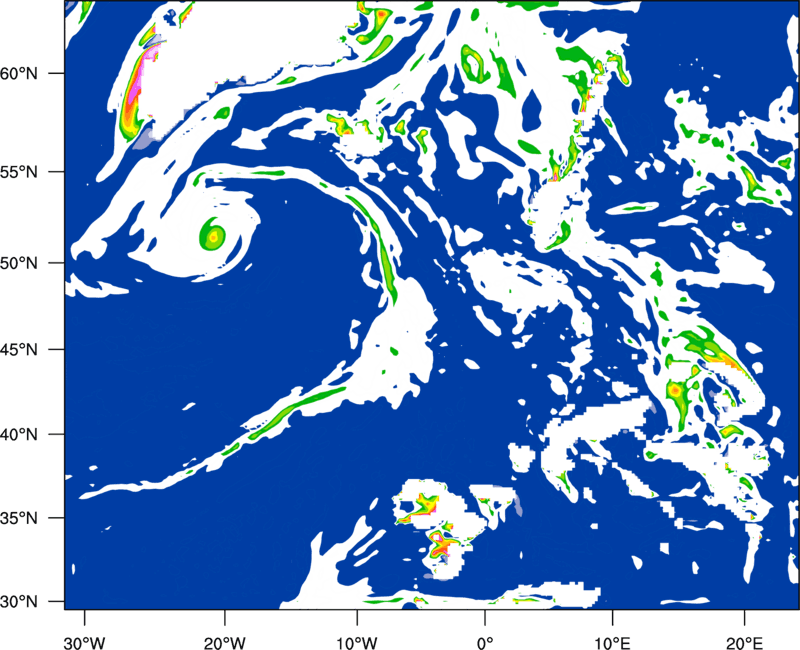
Task: Click the 20°E longitude label
Action: (744, 643)
